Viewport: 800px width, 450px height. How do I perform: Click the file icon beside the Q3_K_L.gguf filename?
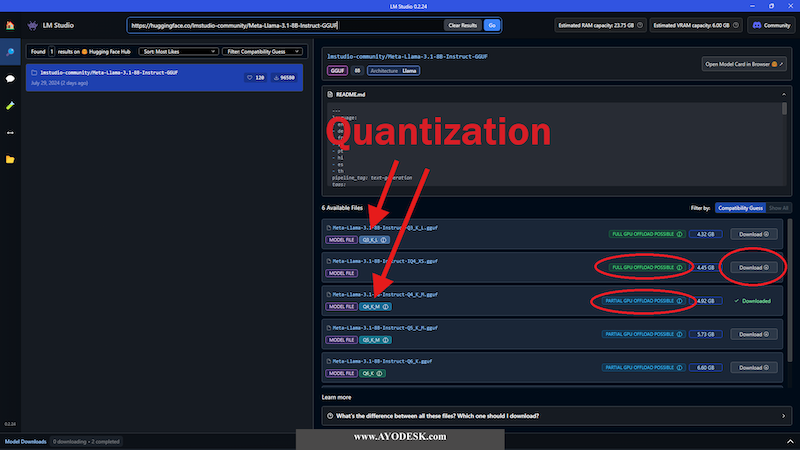tap(329, 228)
